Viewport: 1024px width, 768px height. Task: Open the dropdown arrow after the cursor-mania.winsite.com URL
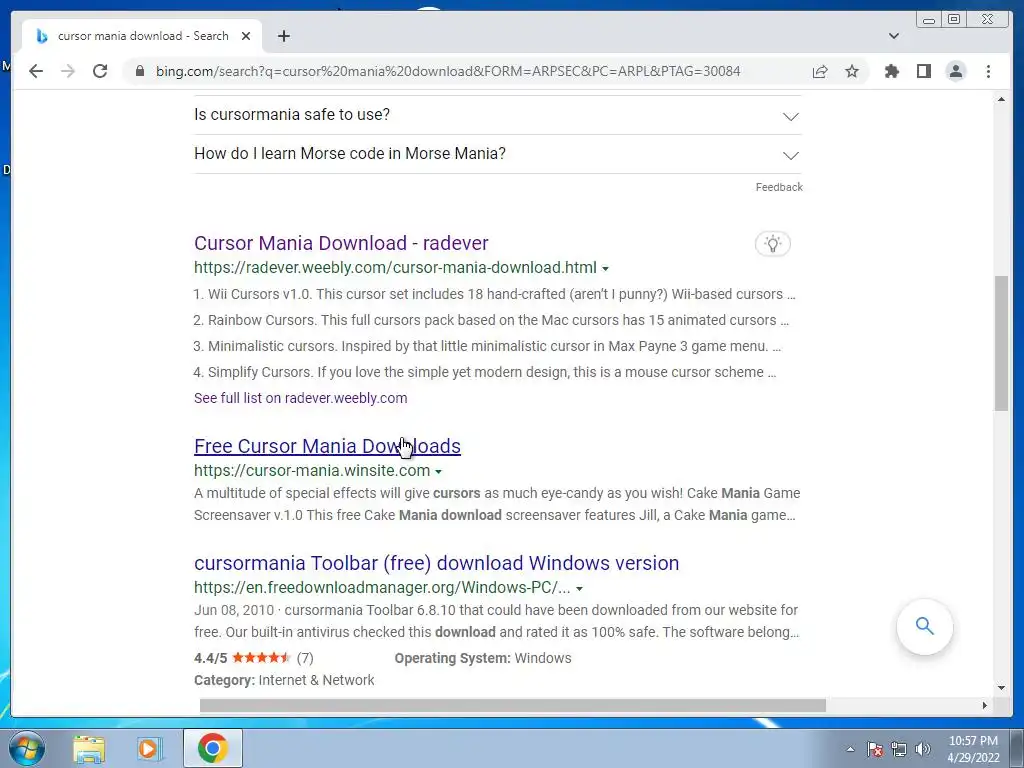[x=438, y=472]
